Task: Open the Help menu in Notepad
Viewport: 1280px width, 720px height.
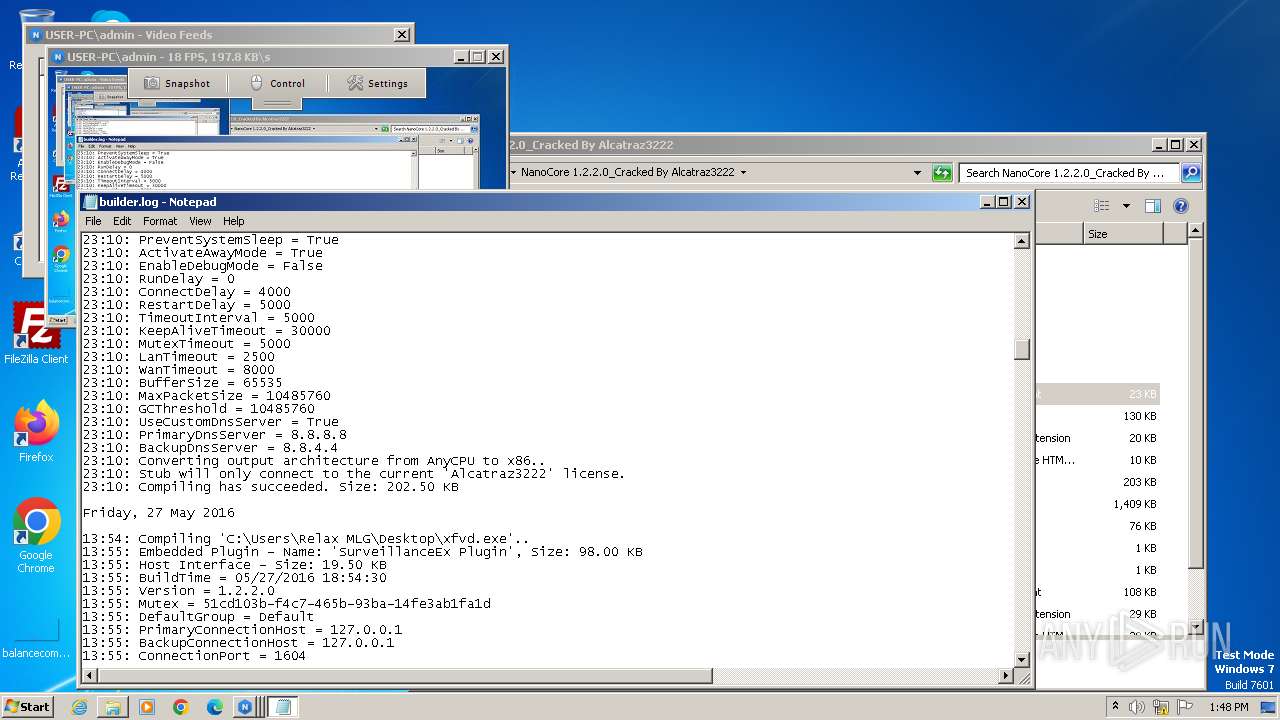Action: tap(233, 221)
